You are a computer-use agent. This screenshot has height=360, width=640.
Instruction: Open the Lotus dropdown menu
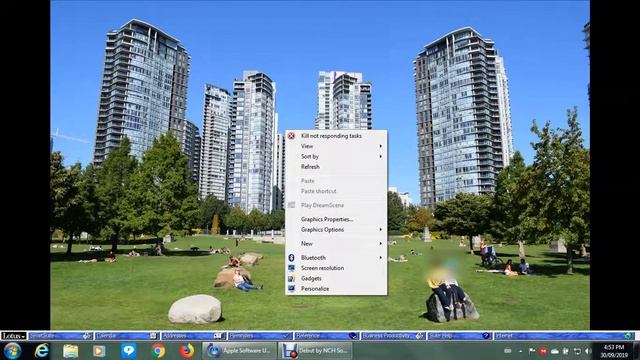(x=13, y=336)
